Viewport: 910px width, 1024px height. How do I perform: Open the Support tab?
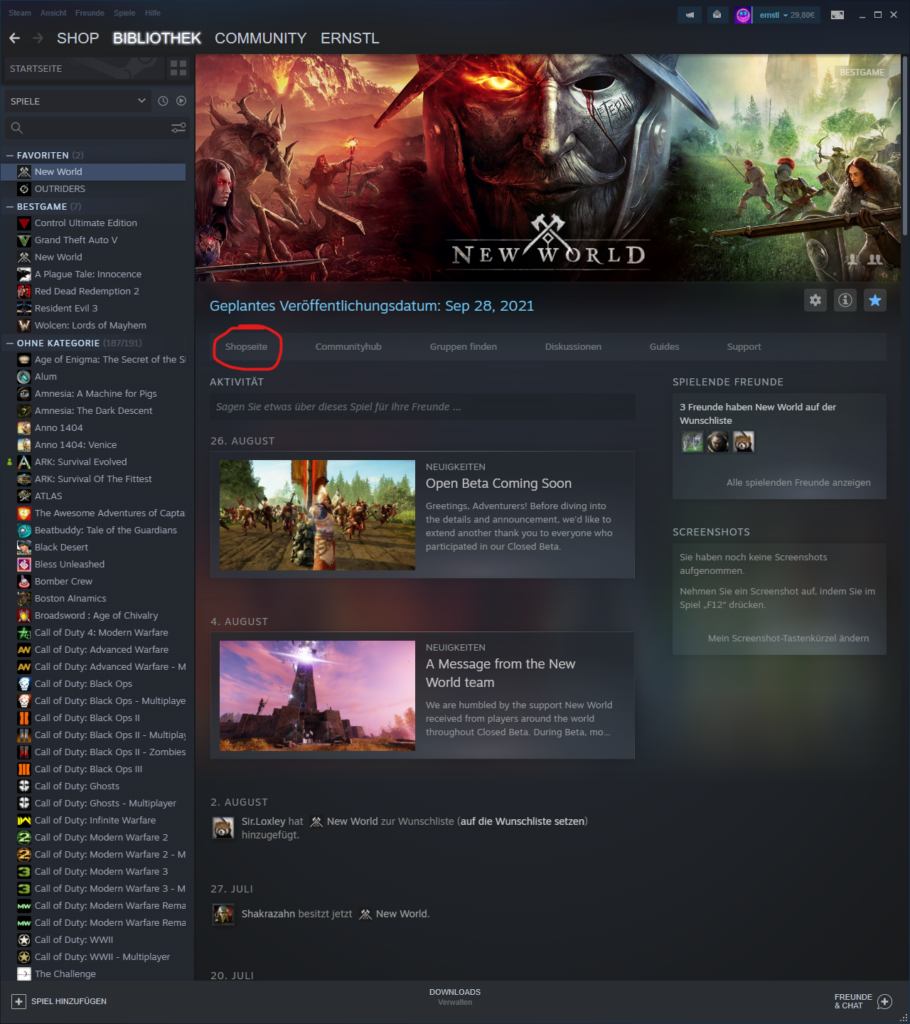click(x=744, y=347)
